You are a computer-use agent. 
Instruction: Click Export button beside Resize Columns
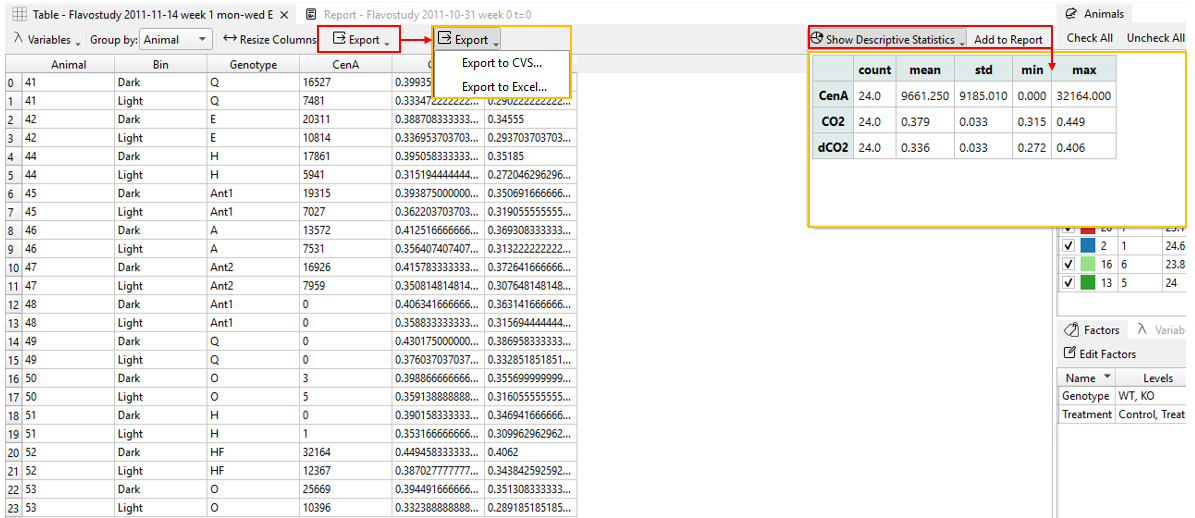[361, 39]
